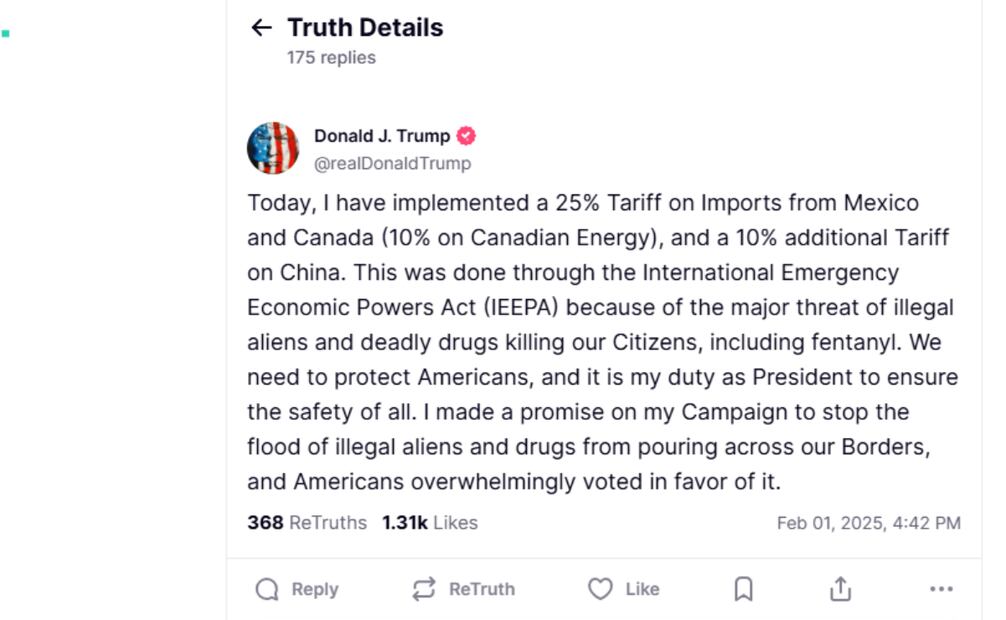Go back using the left arrow
1006x620 pixels.
tap(262, 28)
